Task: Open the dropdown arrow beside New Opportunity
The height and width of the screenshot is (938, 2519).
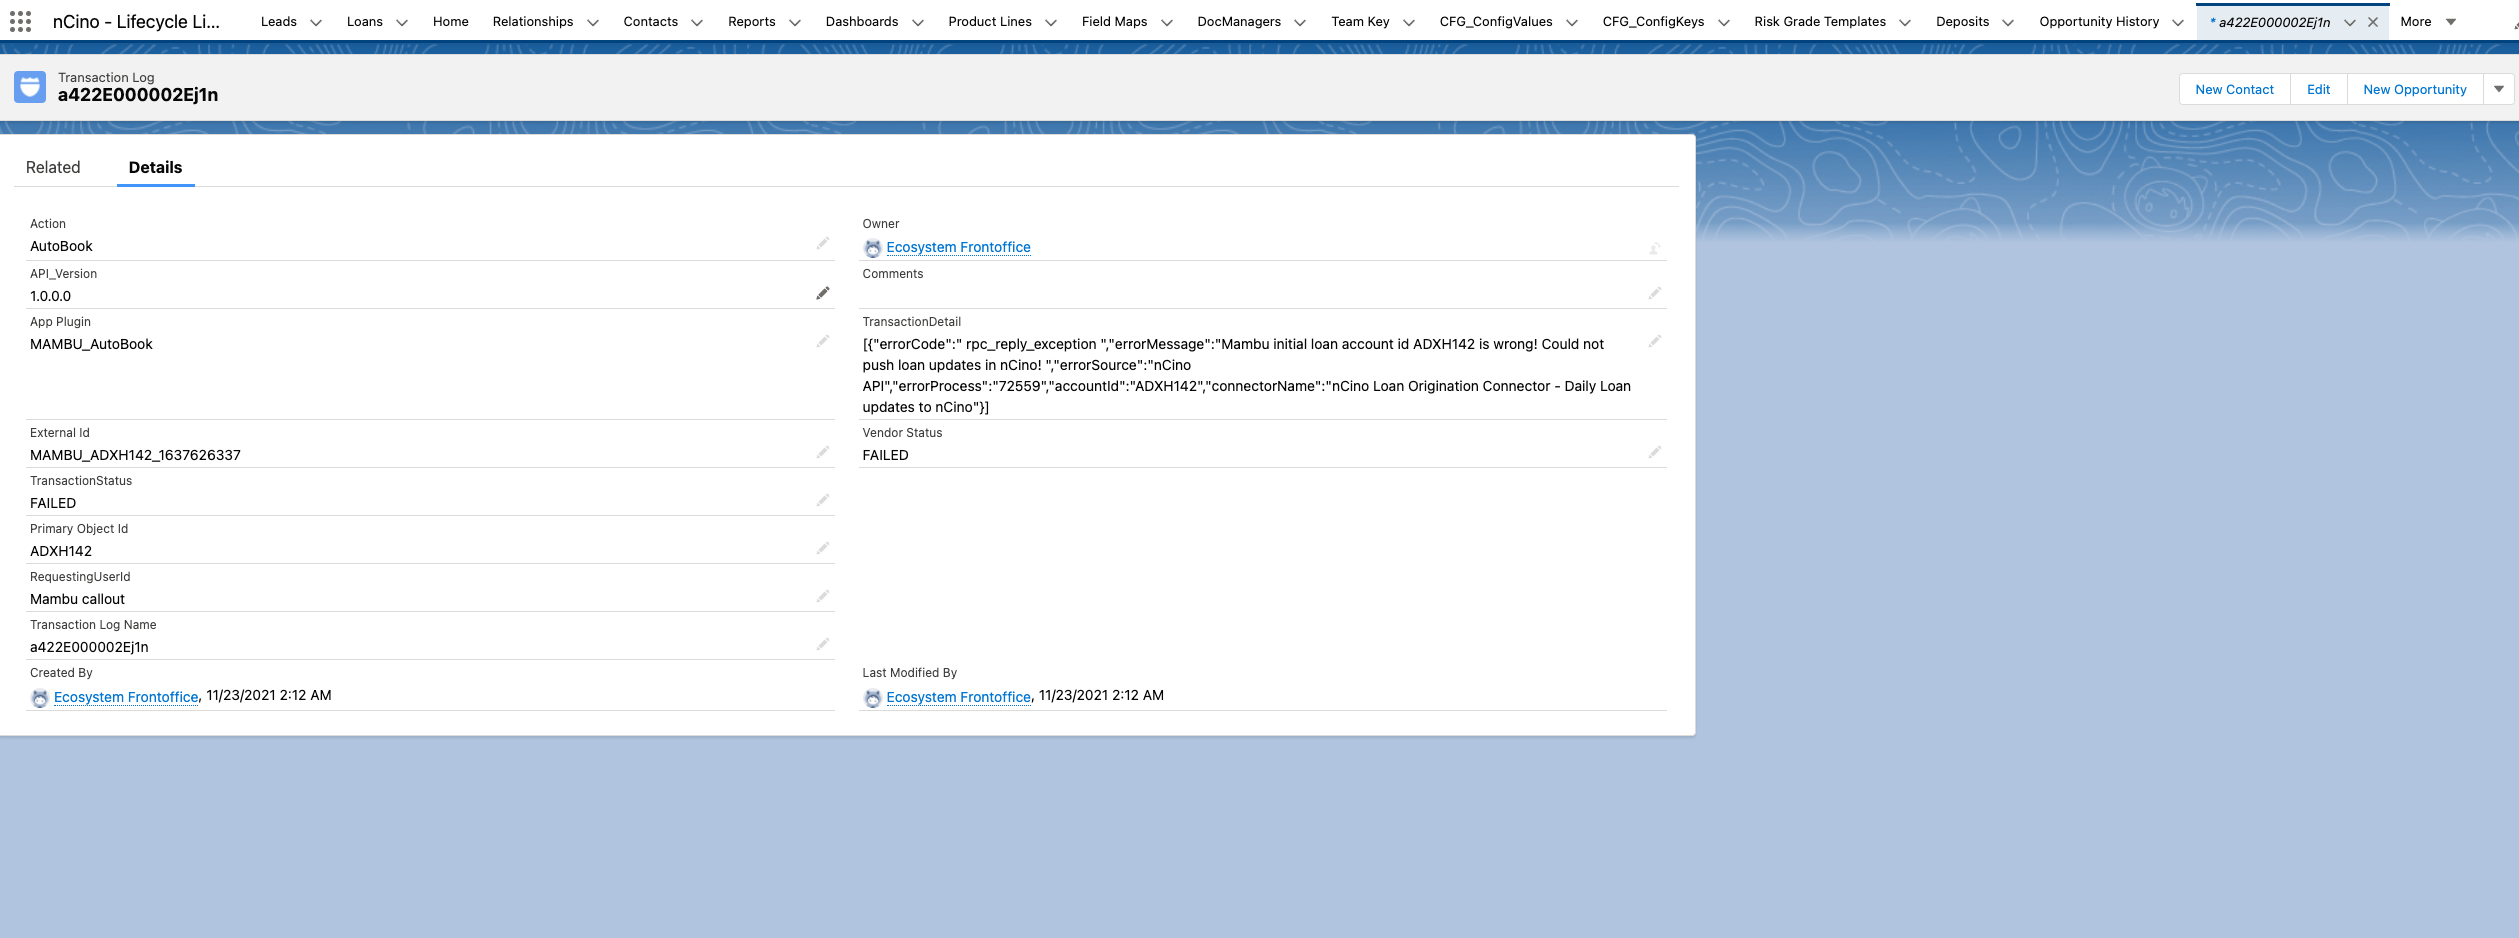Action: [2499, 88]
